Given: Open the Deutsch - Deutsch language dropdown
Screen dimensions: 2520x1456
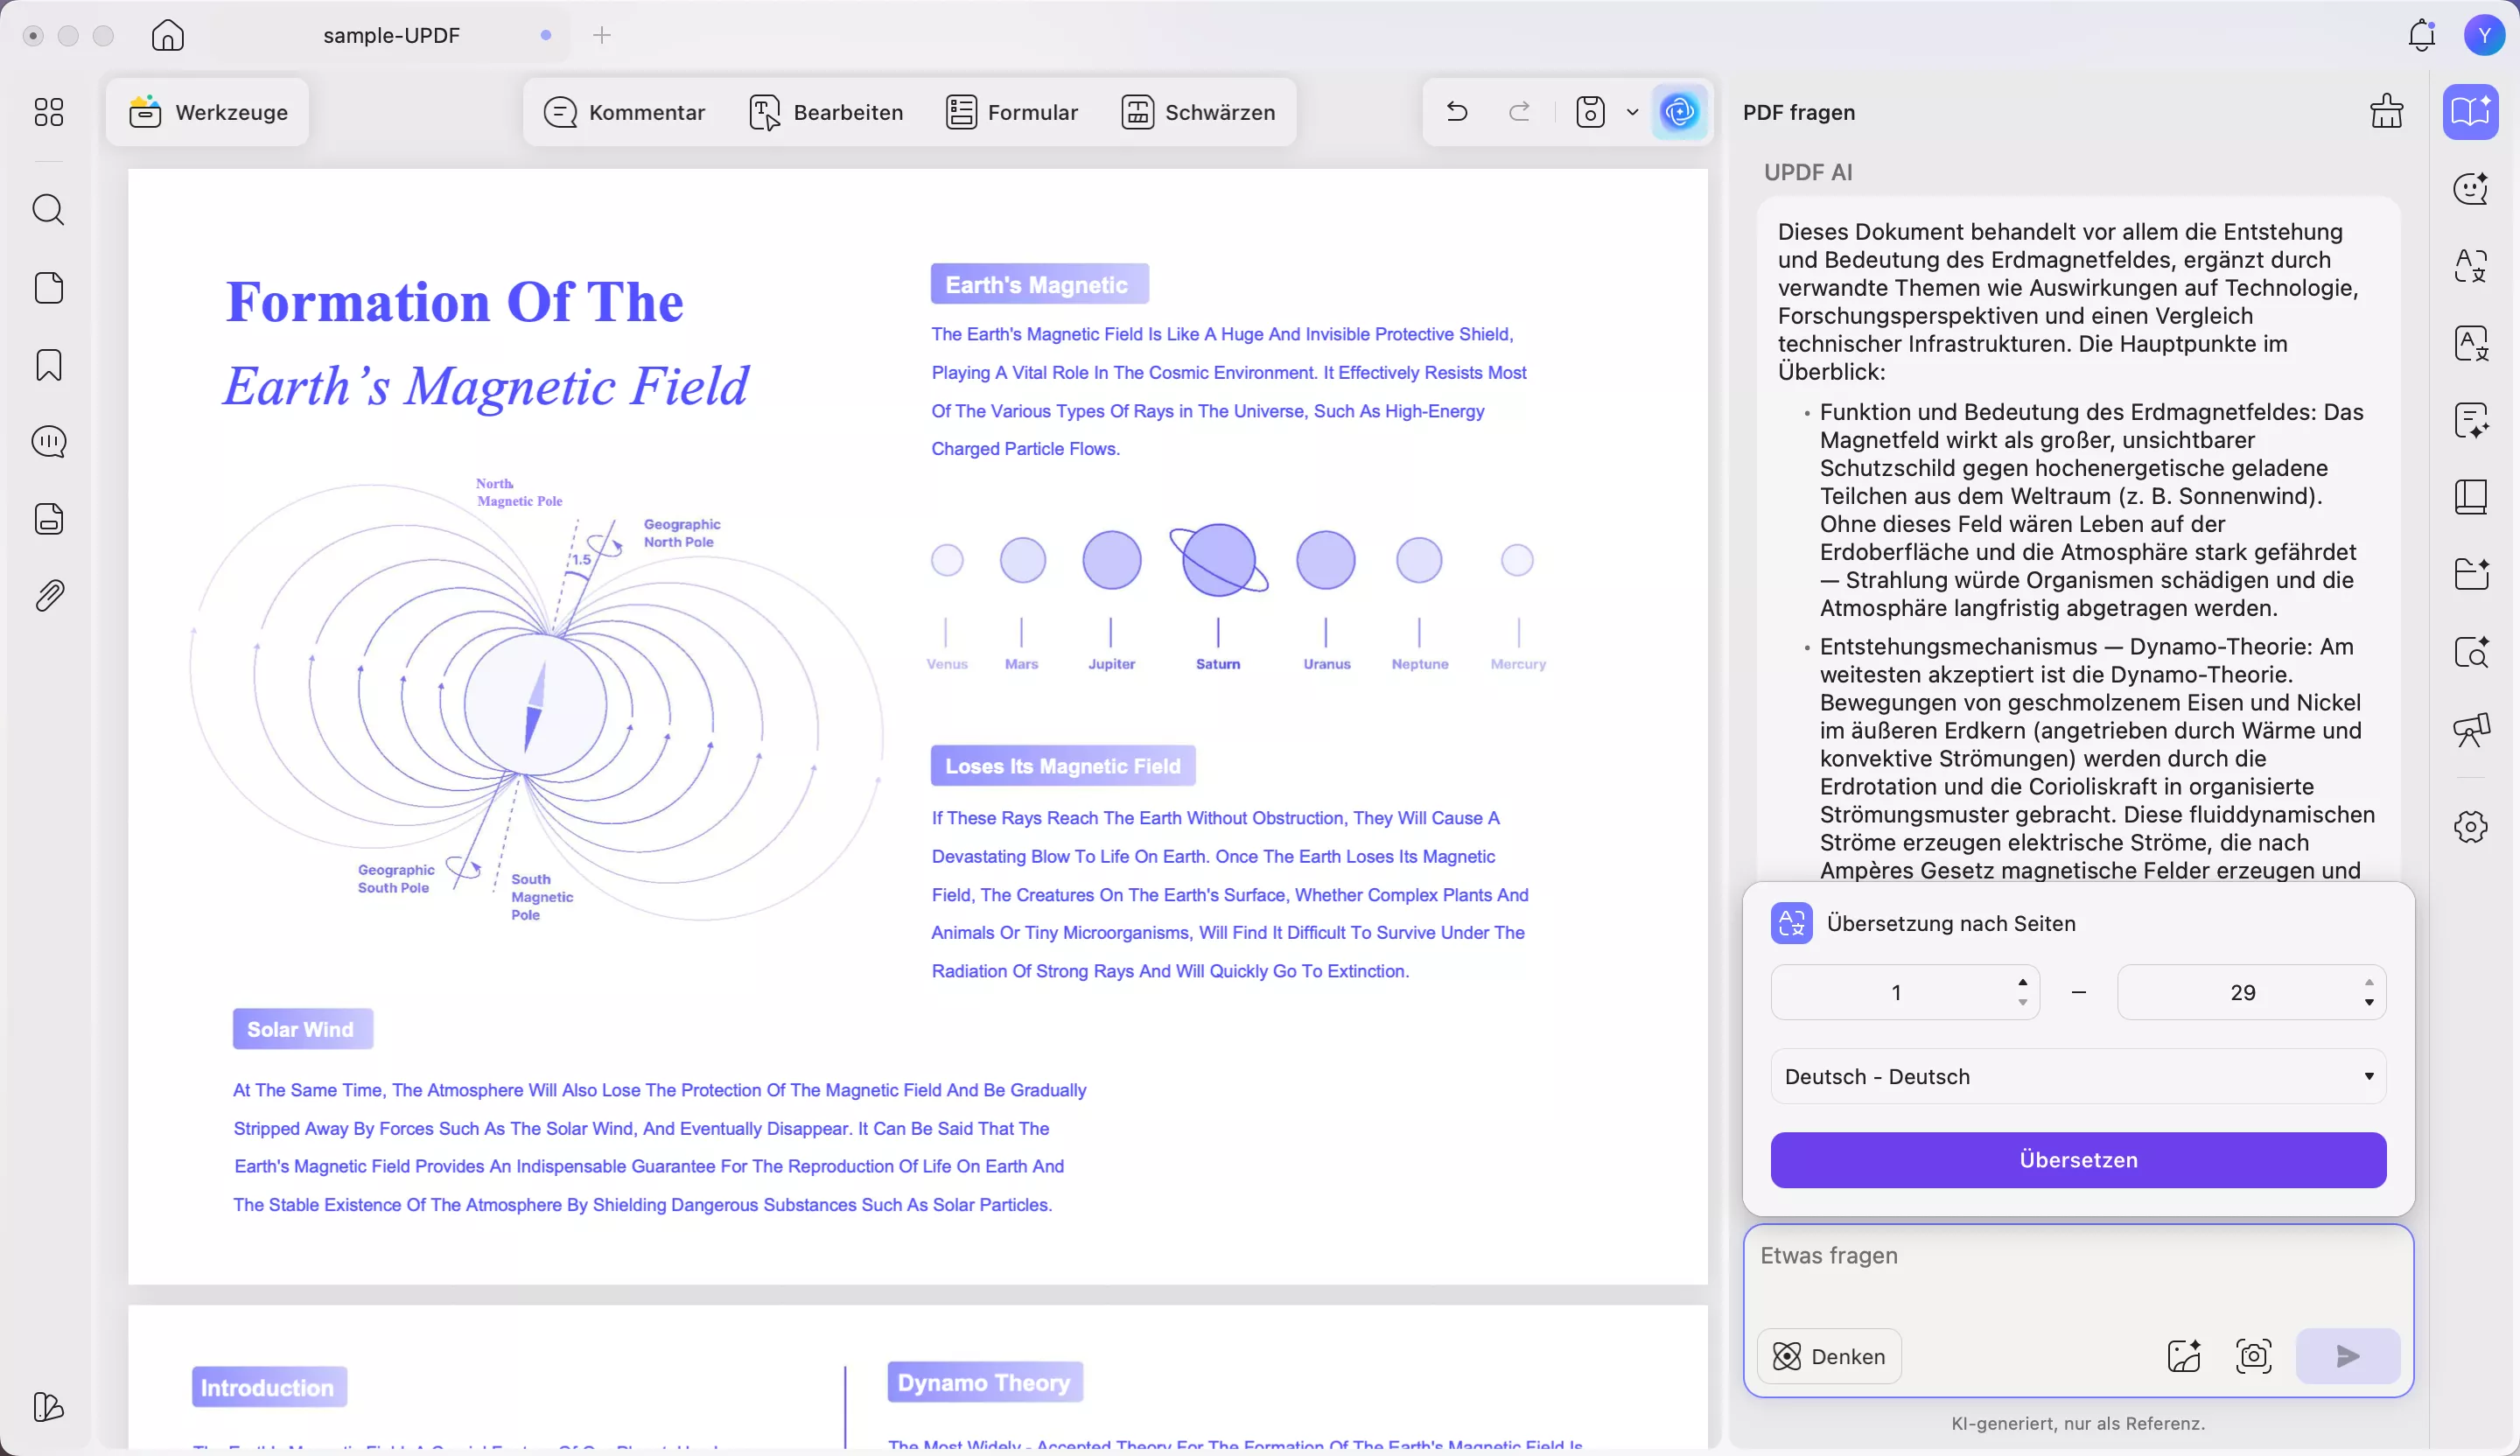Looking at the screenshot, I should 2078,1076.
